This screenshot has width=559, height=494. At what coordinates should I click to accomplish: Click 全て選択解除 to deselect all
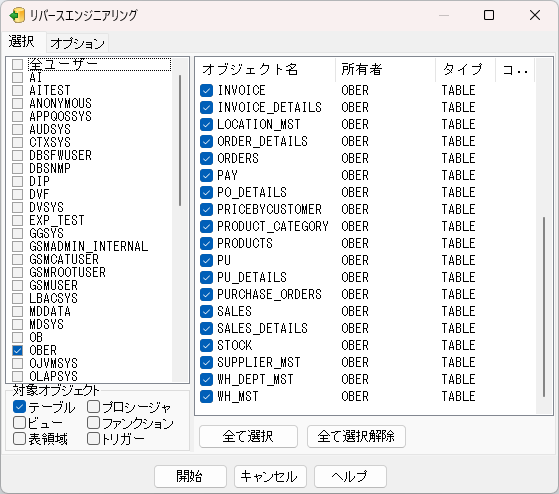click(x=356, y=436)
